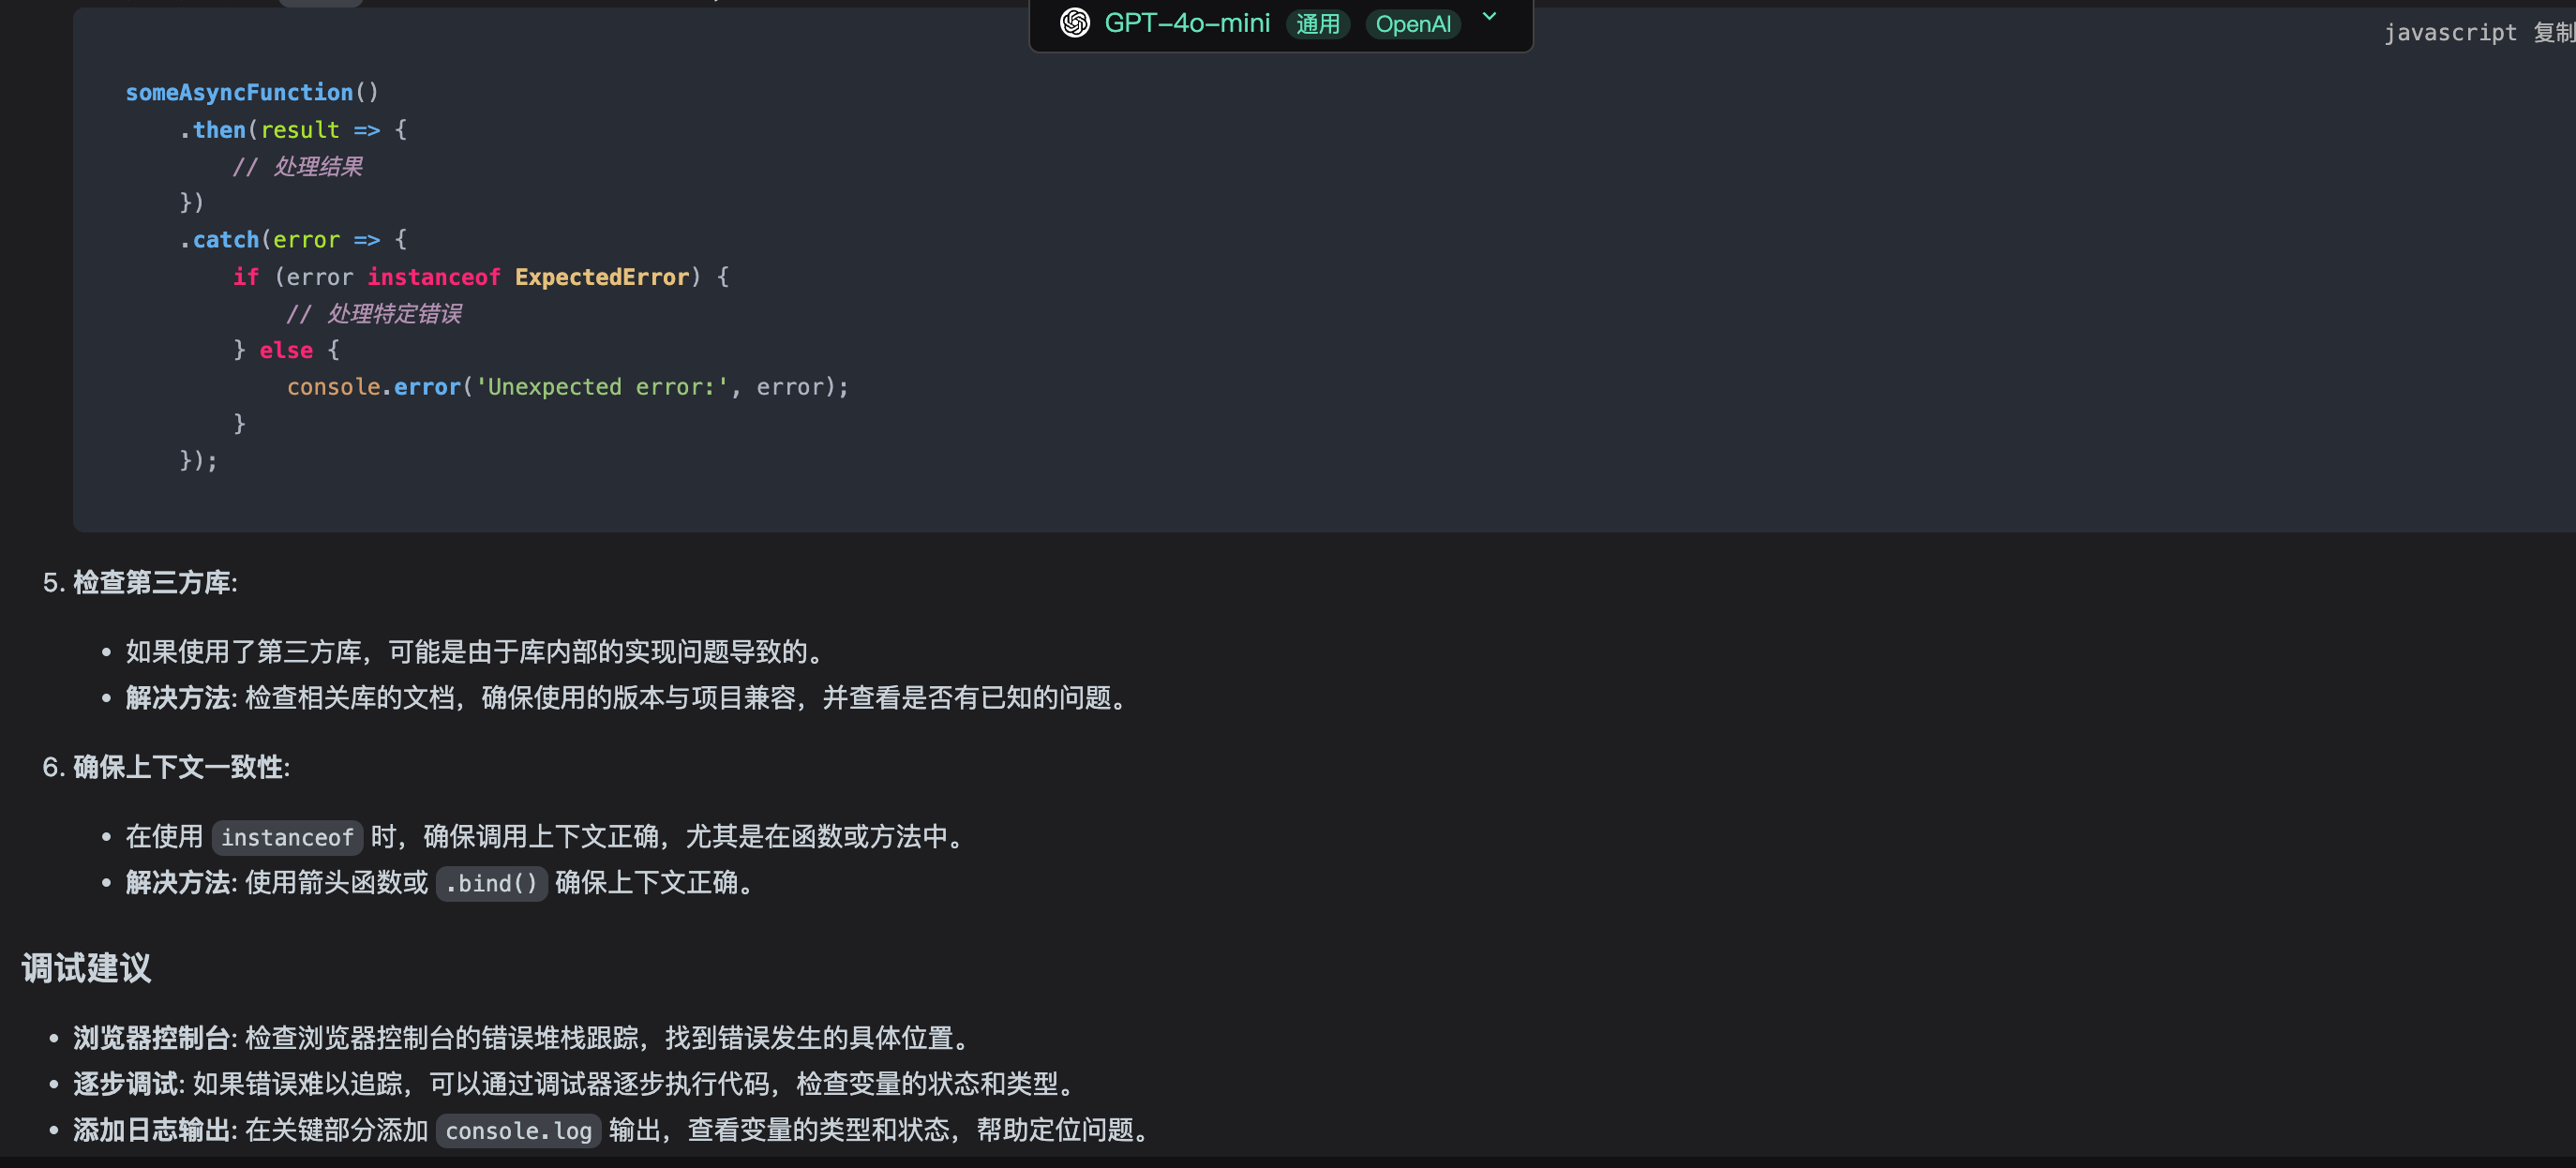Click someAsyncFunction in the code block
The width and height of the screenshot is (2576, 1168).
pos(239,92)
